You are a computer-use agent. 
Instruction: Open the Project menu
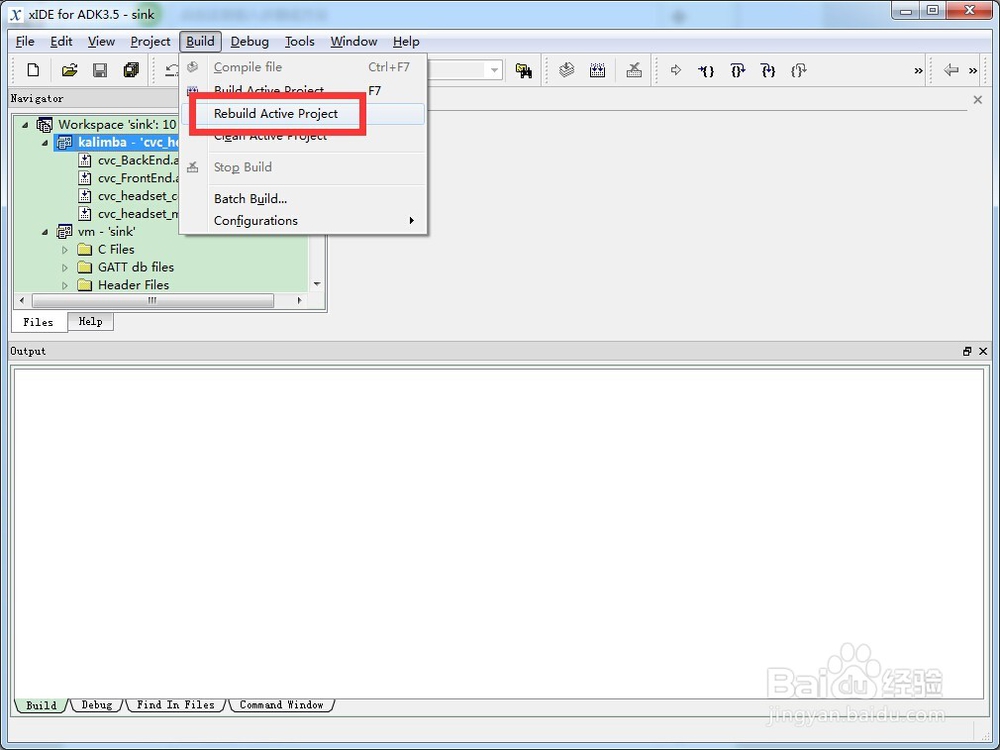(151, 41)
